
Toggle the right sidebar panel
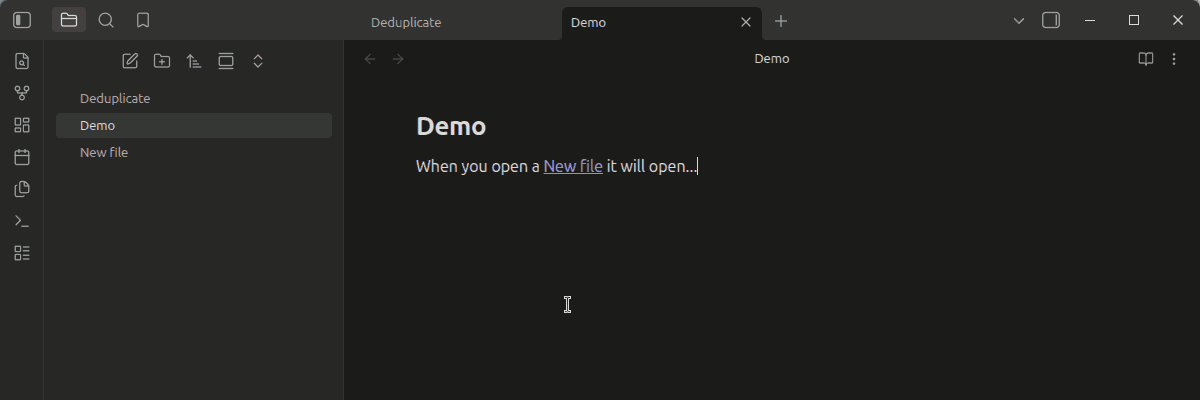click(x=1051, y=20)
